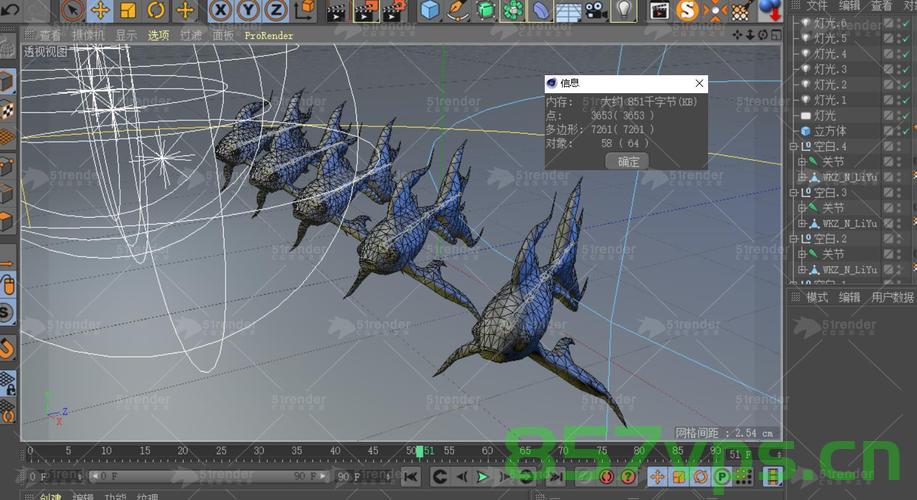Toggle viewport maximize layout icon
Screen dimensions: 917x500
[776, 35]
